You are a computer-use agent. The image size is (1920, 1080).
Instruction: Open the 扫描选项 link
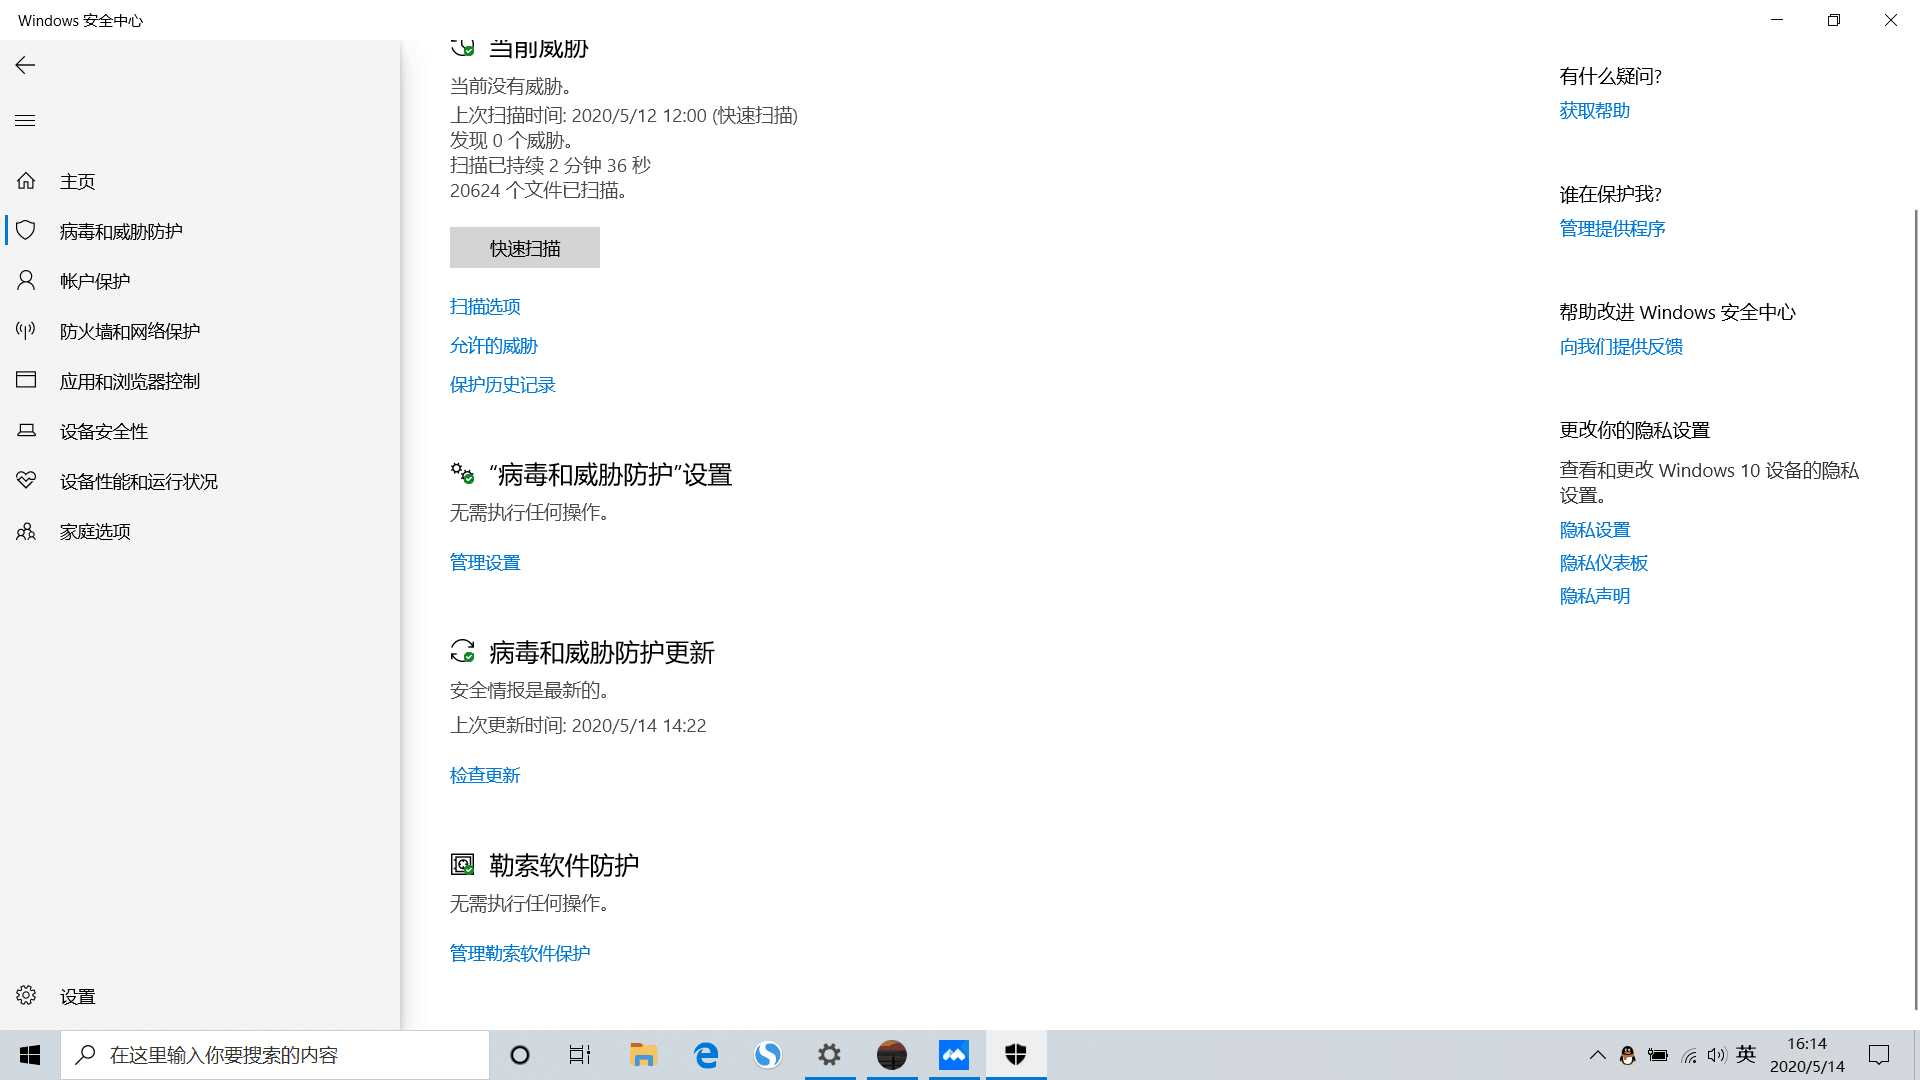pyautogui.click(x=485, y=306)
